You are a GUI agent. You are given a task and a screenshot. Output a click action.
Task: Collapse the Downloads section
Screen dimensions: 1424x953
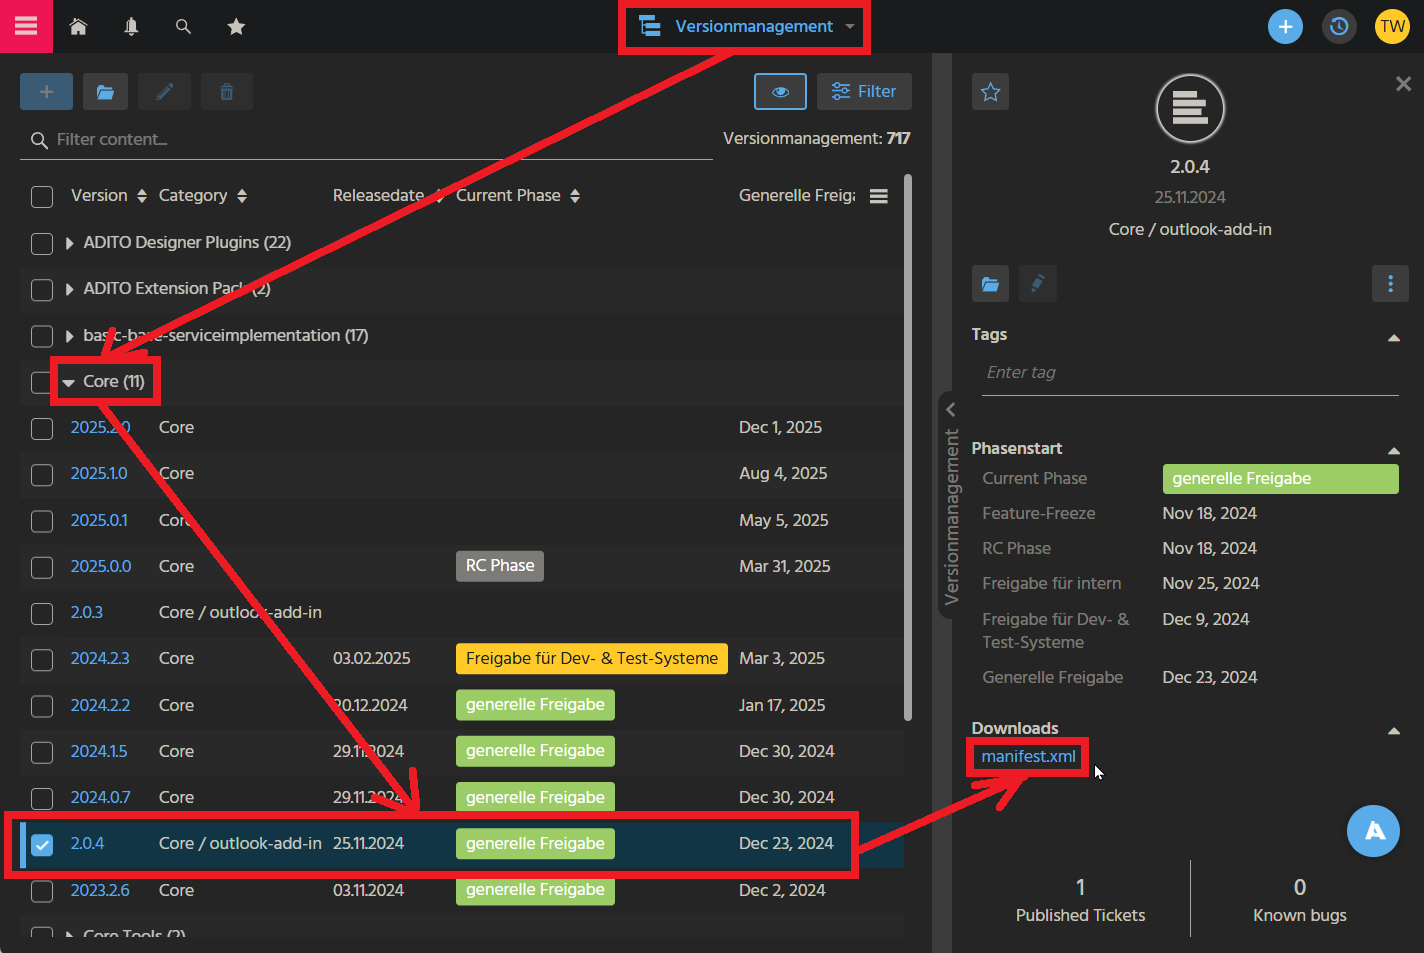click(1393, 731)
